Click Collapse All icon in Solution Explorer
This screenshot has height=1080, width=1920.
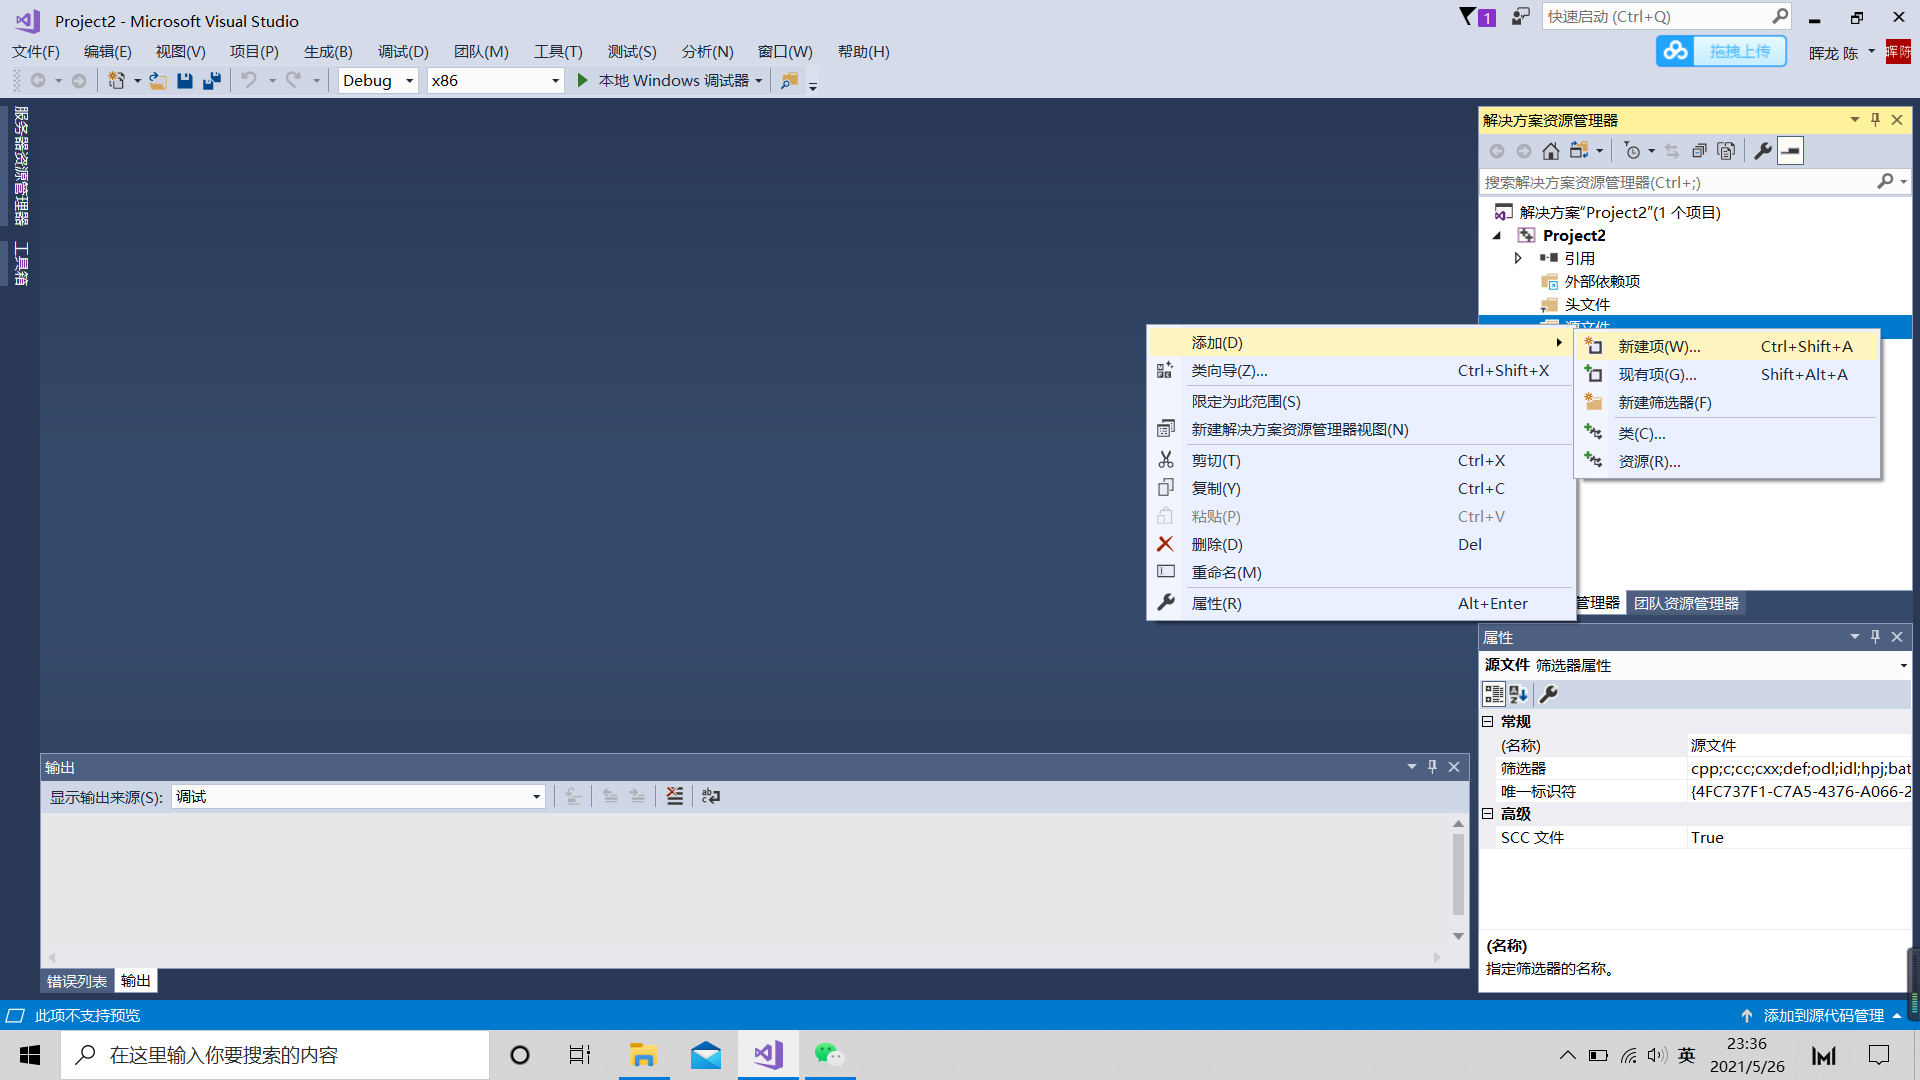pyautogui.click(x=1699, y=151)
